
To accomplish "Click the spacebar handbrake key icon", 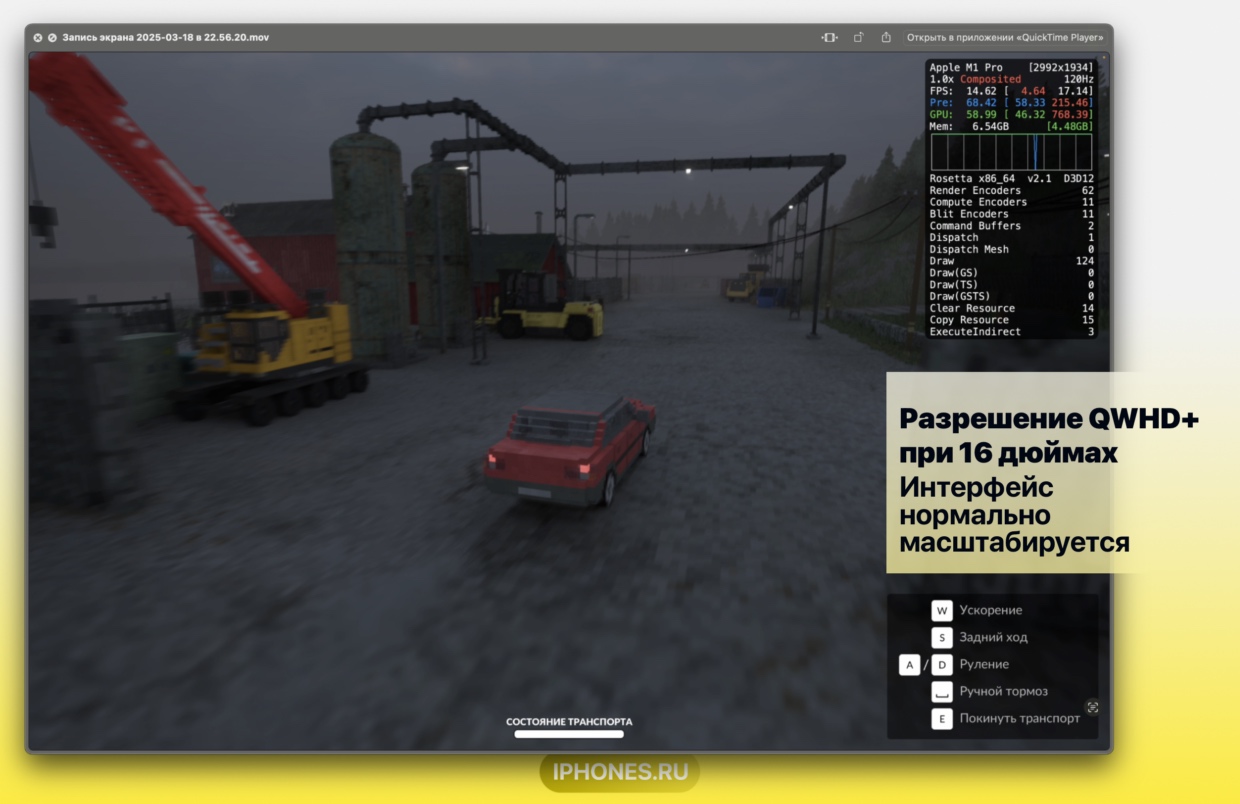I will tap(942, 691).
